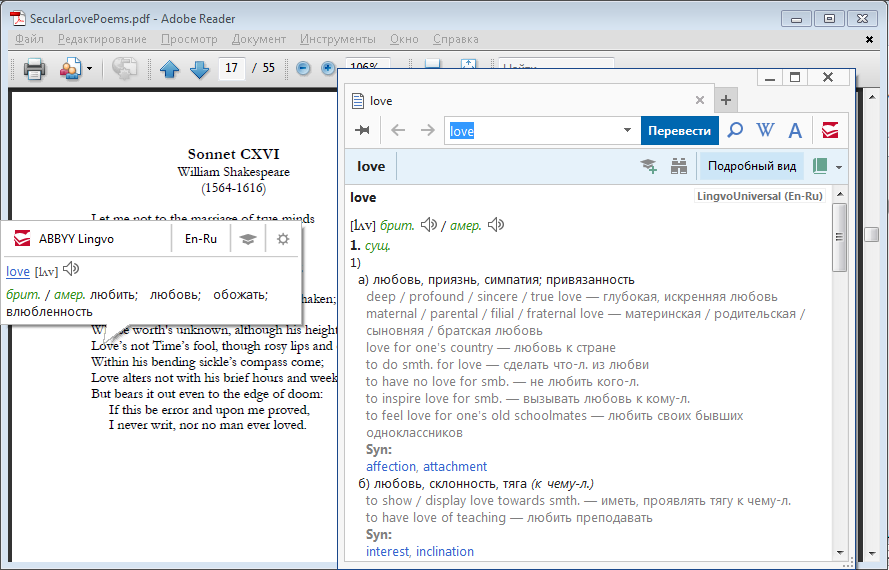Click the magnifier search icon beside Перевести

click(x=735, y=130)
